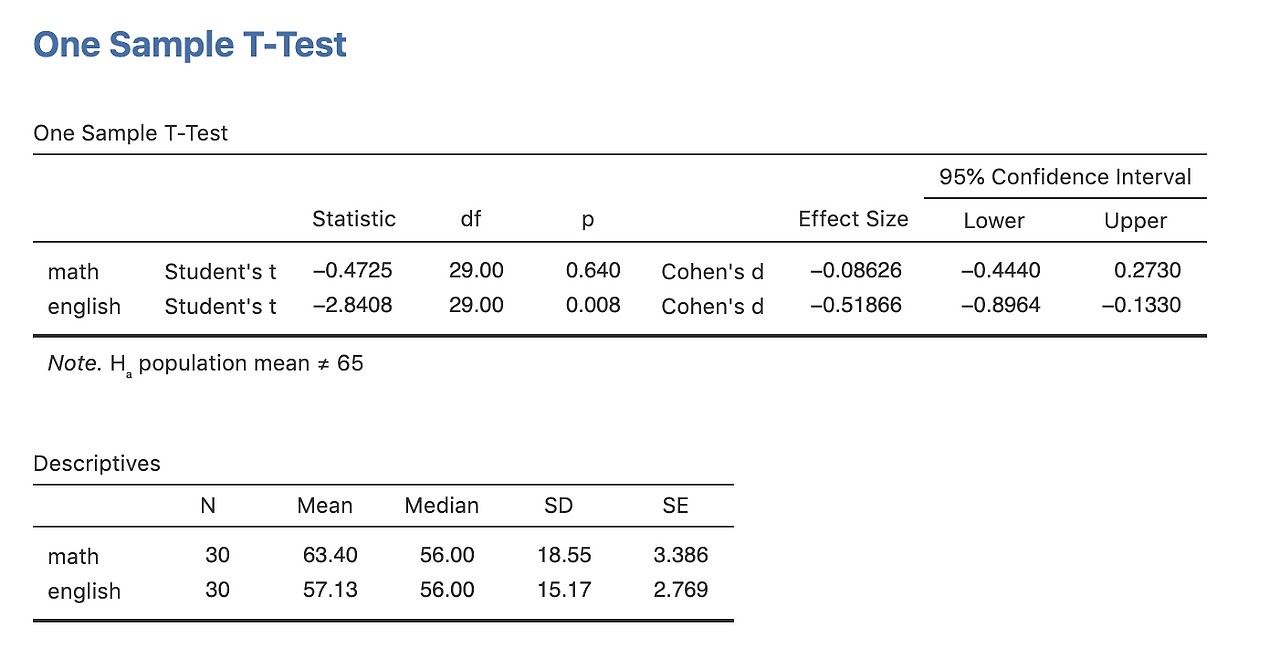Click the Upper column header
This screenshot has width=1280, height=648.
pos(1135,220)
